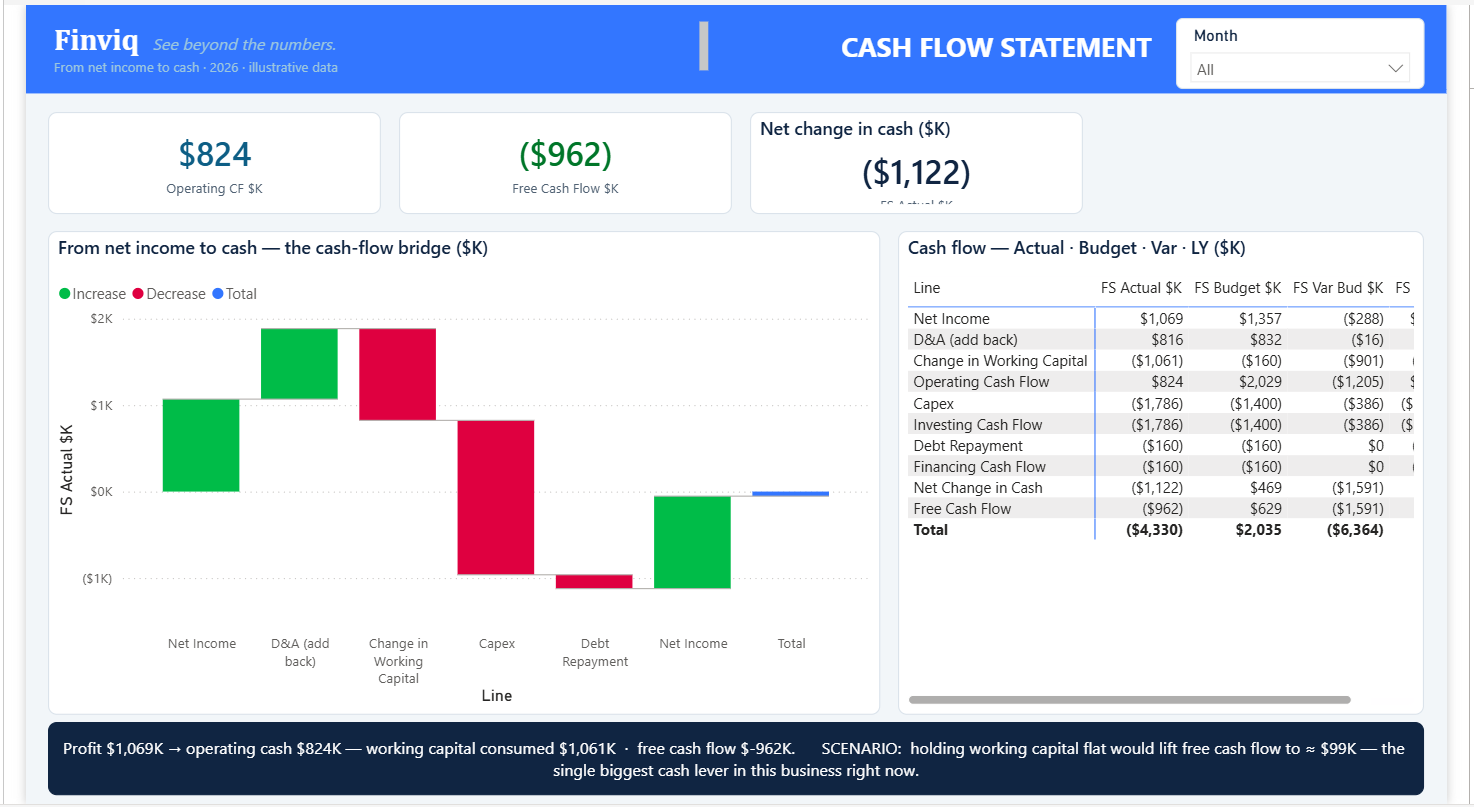The width and height of the screenshot is (1474, 807).
Task: Click the Net Income row label in table
Action: [951, 319]
